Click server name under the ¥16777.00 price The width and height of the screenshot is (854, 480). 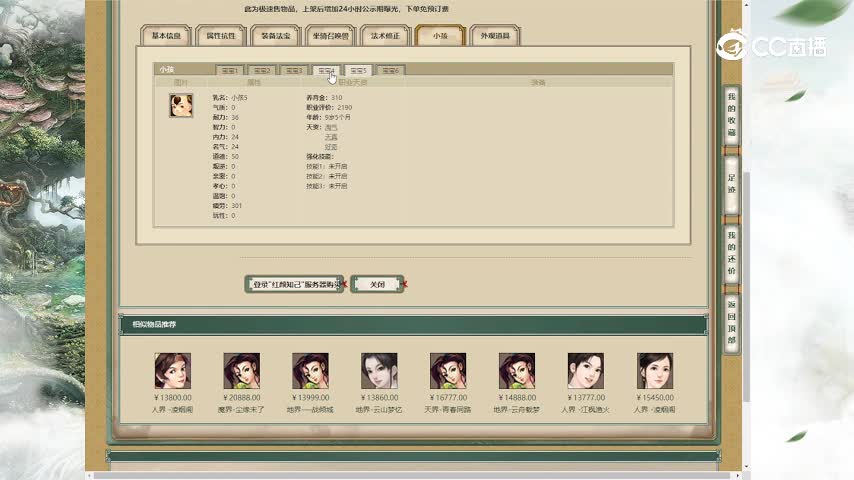tap(448, 409)
